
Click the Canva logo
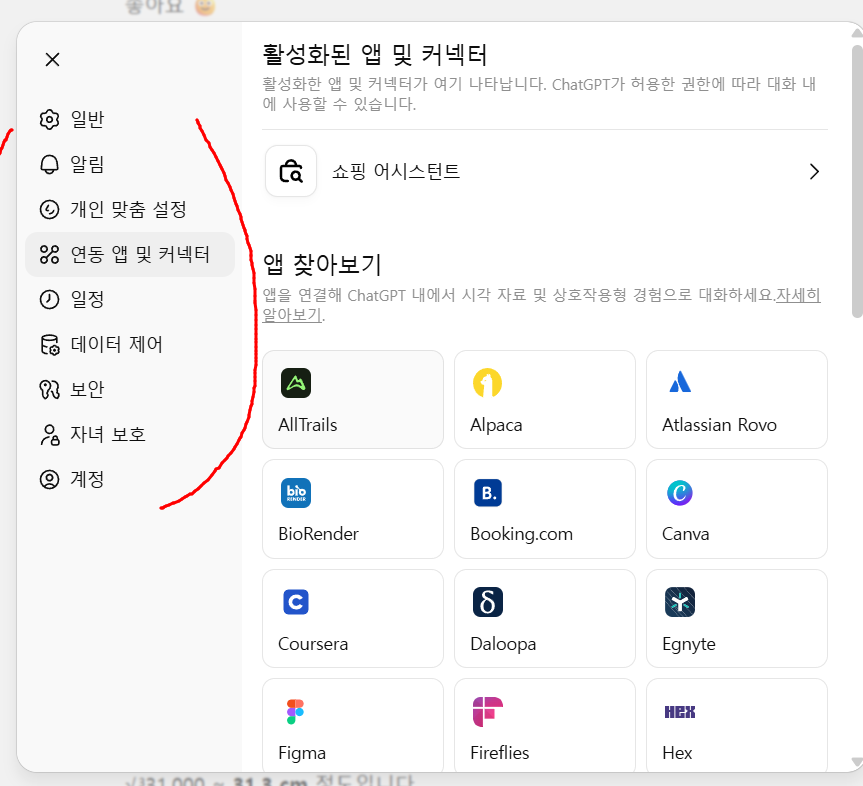coord(680,493)
